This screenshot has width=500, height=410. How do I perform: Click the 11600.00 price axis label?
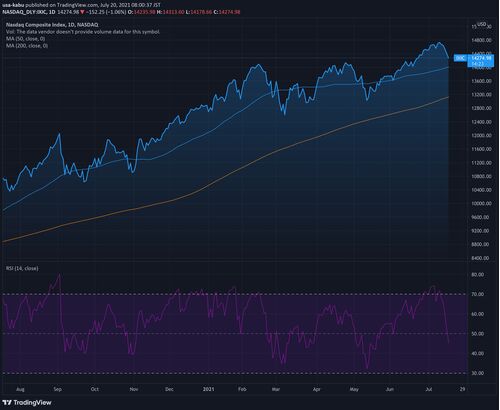click(x=481, y=149)
